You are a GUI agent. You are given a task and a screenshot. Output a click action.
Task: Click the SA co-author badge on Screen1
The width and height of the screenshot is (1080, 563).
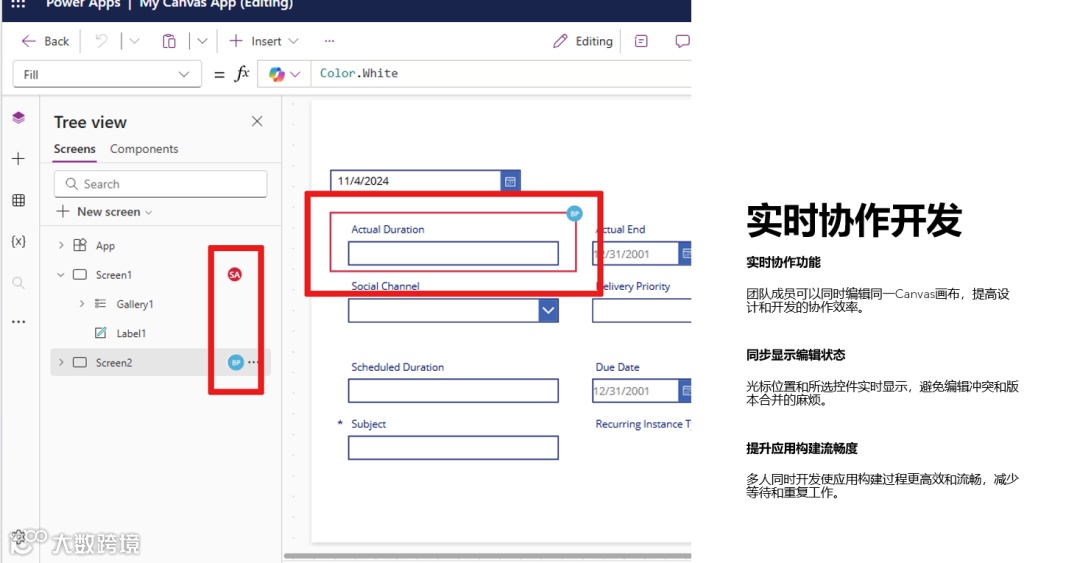(235, 274)
